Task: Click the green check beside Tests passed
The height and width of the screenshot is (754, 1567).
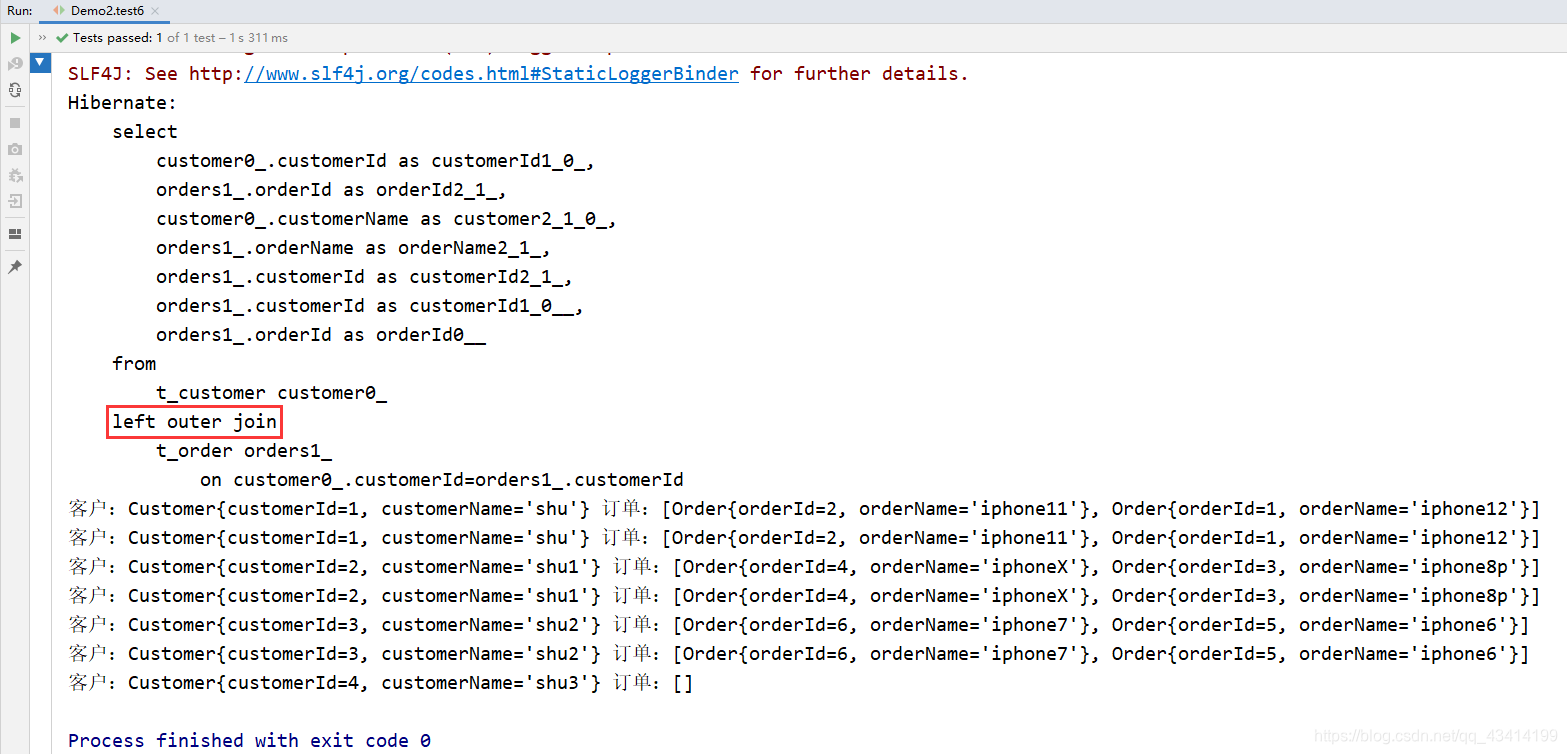Action: pyautogui.click(x=63, y=38)
